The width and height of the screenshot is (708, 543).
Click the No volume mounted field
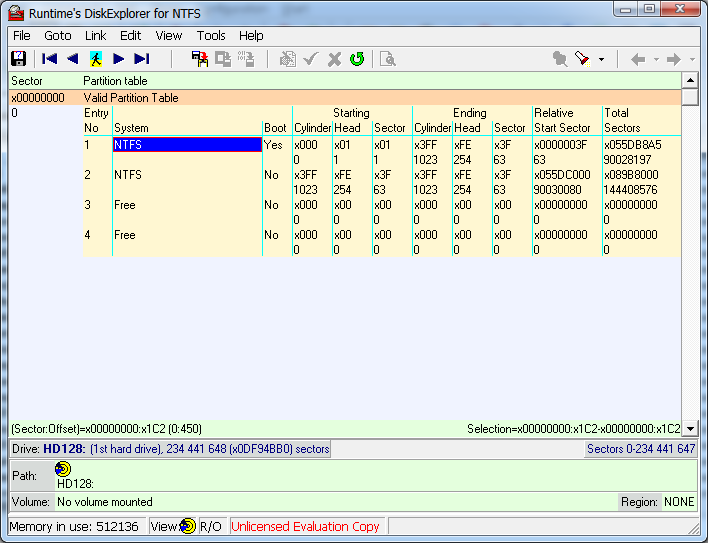(x=336, y=502)
